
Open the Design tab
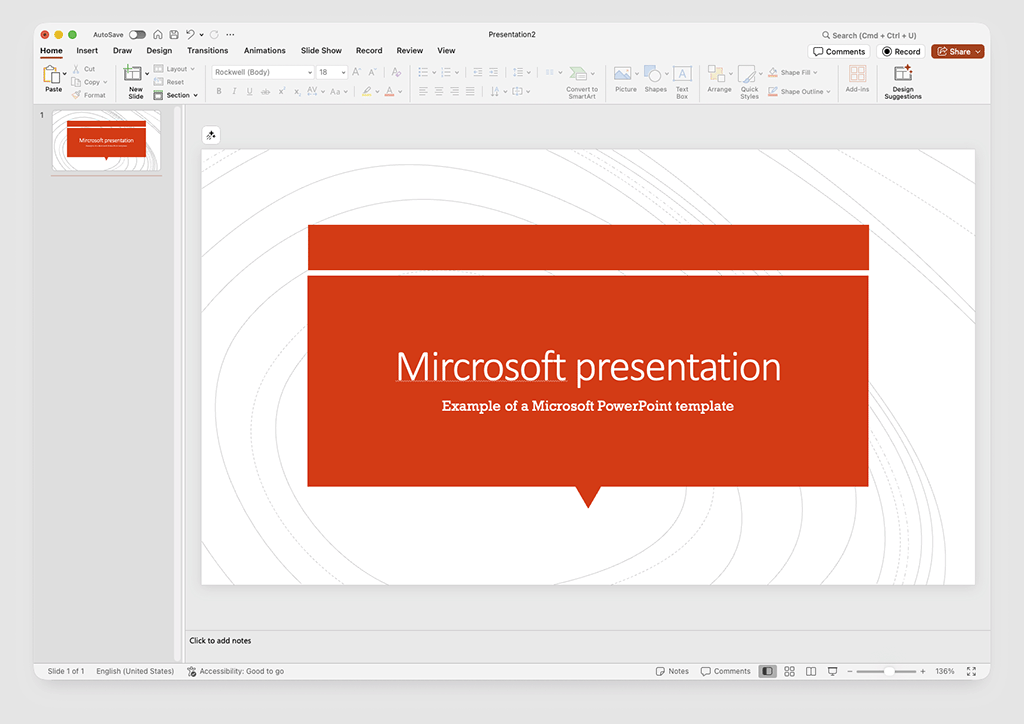[x=159, y=50]
